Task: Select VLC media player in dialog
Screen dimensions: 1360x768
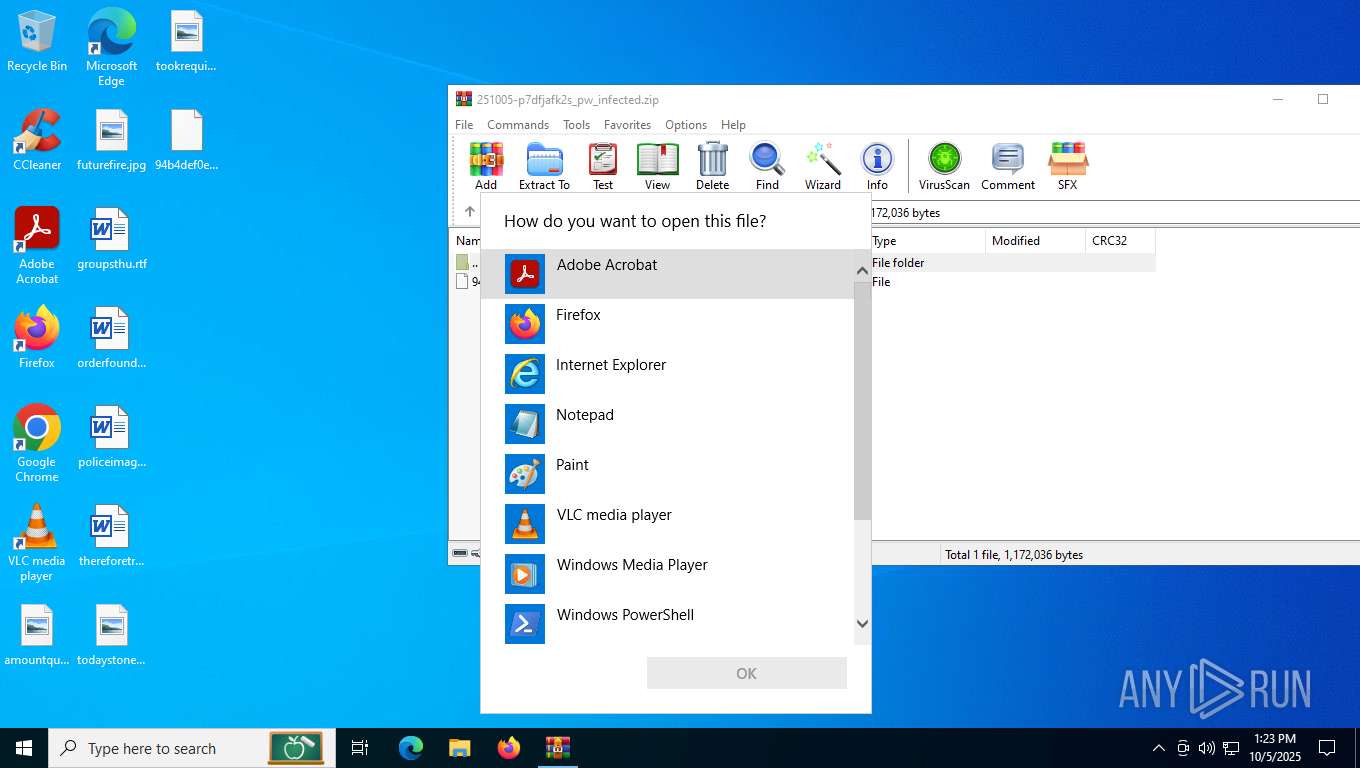Action: tap(668, 523)
